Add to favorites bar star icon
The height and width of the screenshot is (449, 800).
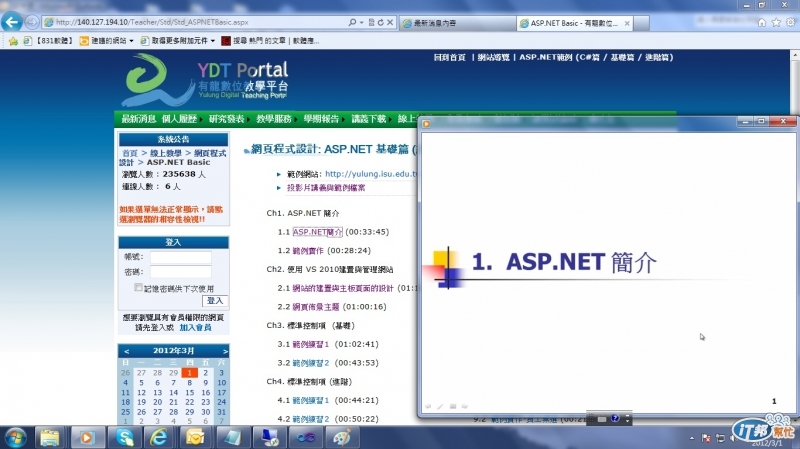point(13,41)
